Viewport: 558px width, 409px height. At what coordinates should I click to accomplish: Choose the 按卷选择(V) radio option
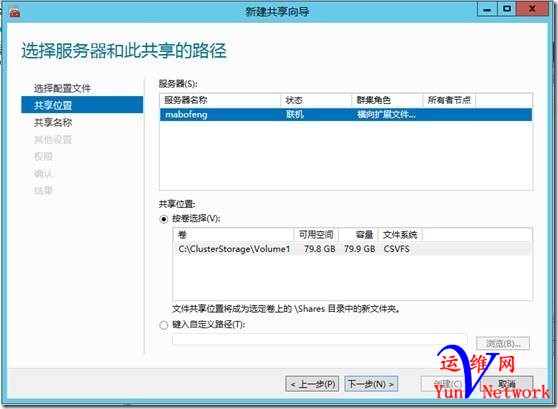164,219
